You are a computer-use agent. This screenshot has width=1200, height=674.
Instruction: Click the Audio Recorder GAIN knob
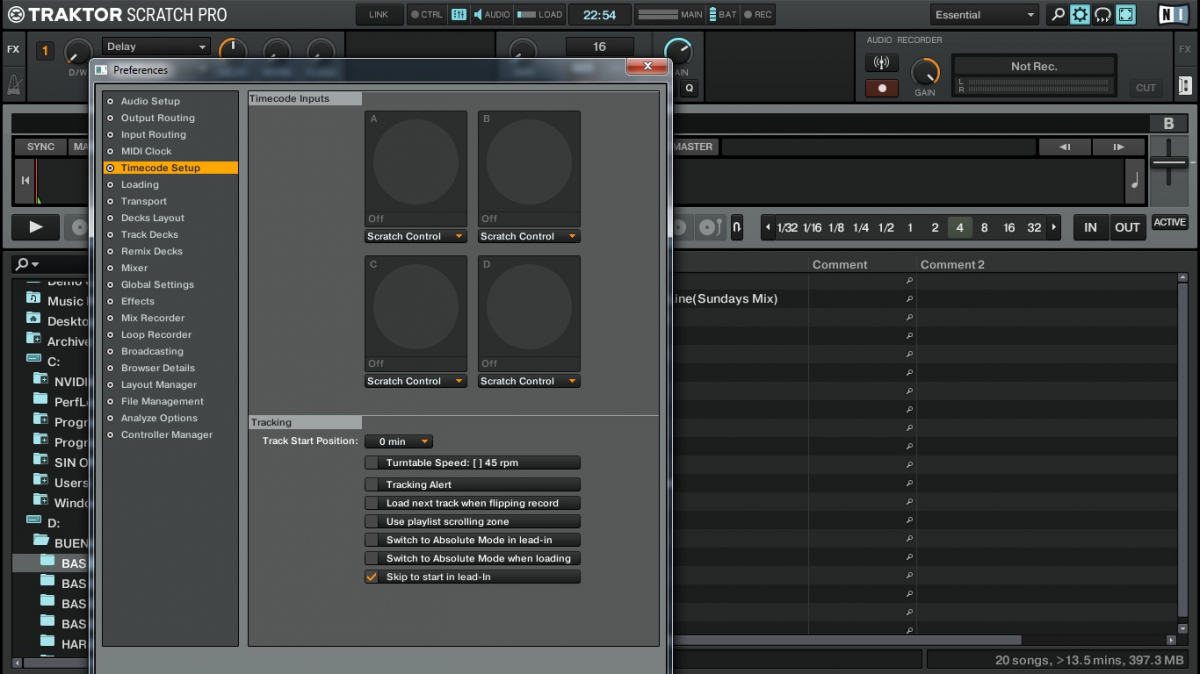tap(926, 72)
